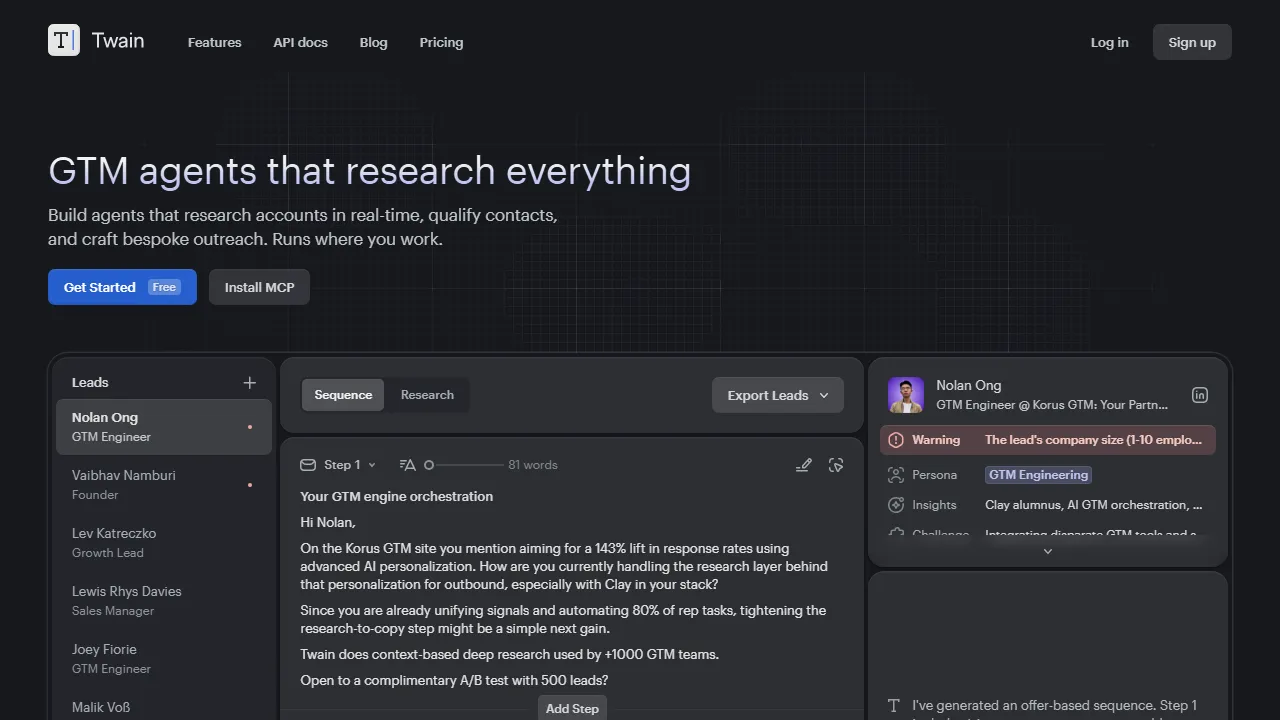Click the status dot on Vaibhav Namburi row

[x=250, y=485]
